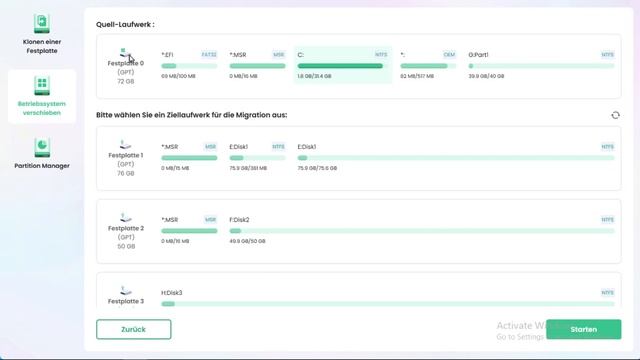The image size is (640, 360).
Task: Click the 49.9 GB/50 GB size text
Action: coord(247,241)
